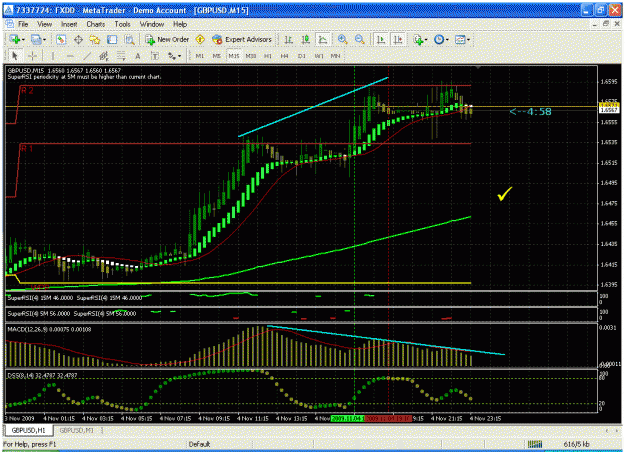Click the Default profile status text
Image resolution: width=625 pixels, height=452 pixels.
tap(199, 444)
